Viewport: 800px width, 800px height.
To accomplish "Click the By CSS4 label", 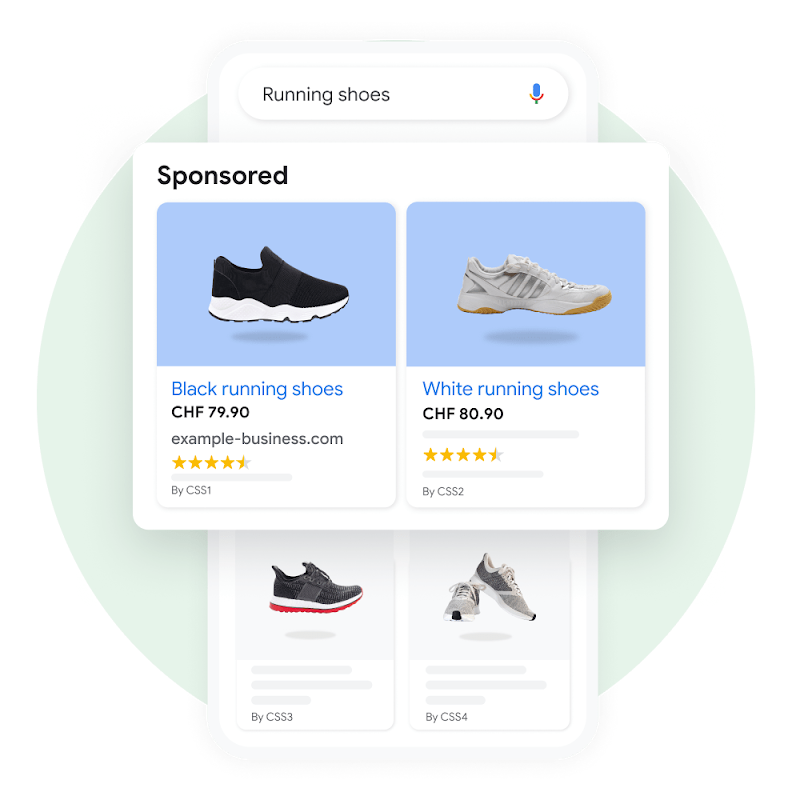I will (x=446, y=717).
